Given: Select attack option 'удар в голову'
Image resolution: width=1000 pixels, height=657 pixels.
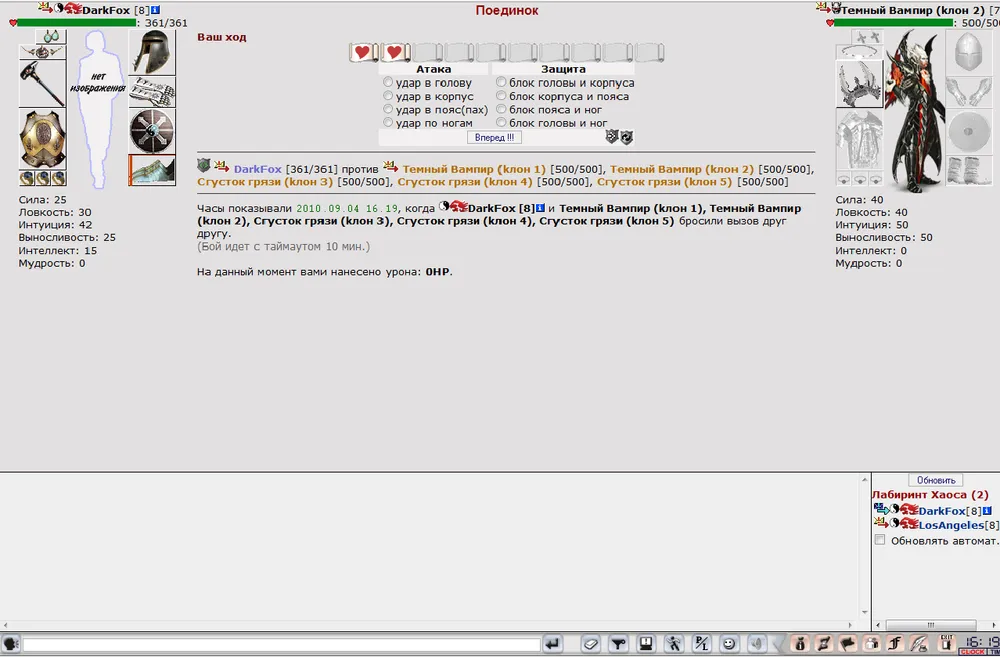Looking at the screenshot, I should point(389,83).
